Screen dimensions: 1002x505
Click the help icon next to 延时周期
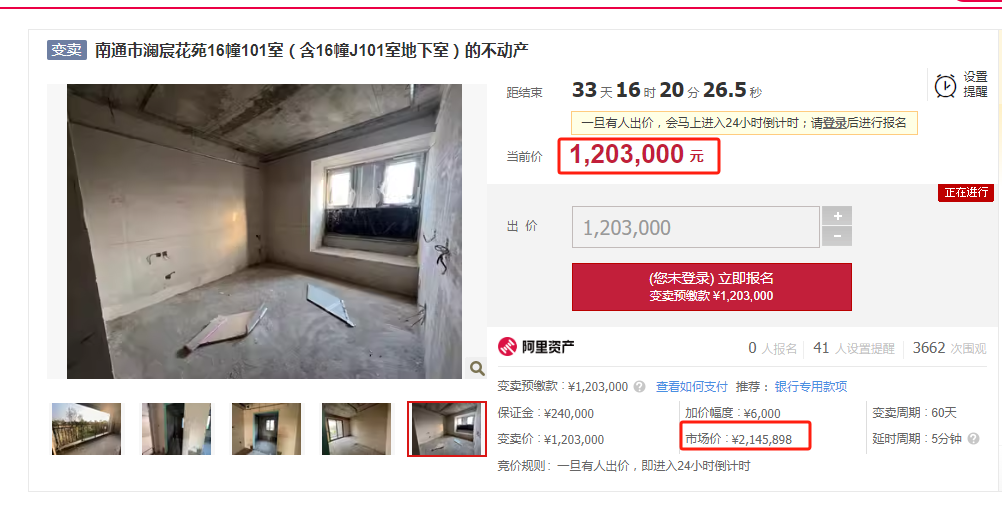pos(973,439)
